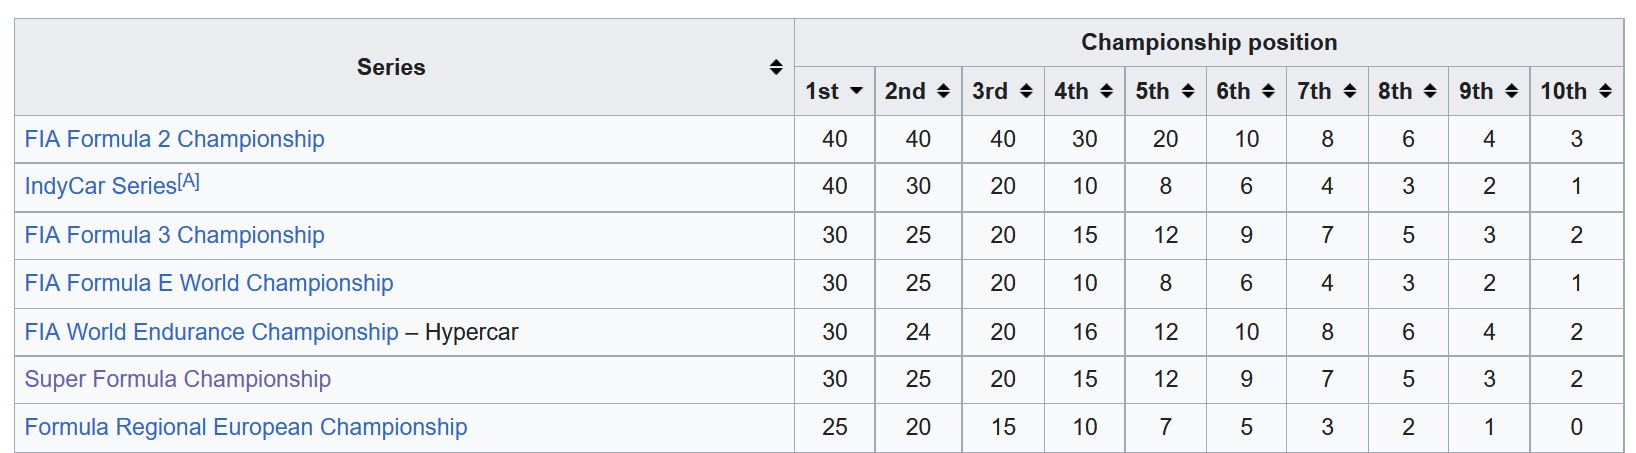The width and height of the screenshot is (1636, 453).
Task: Click the 10th column sort arrows
Action: pos(1605,91)
